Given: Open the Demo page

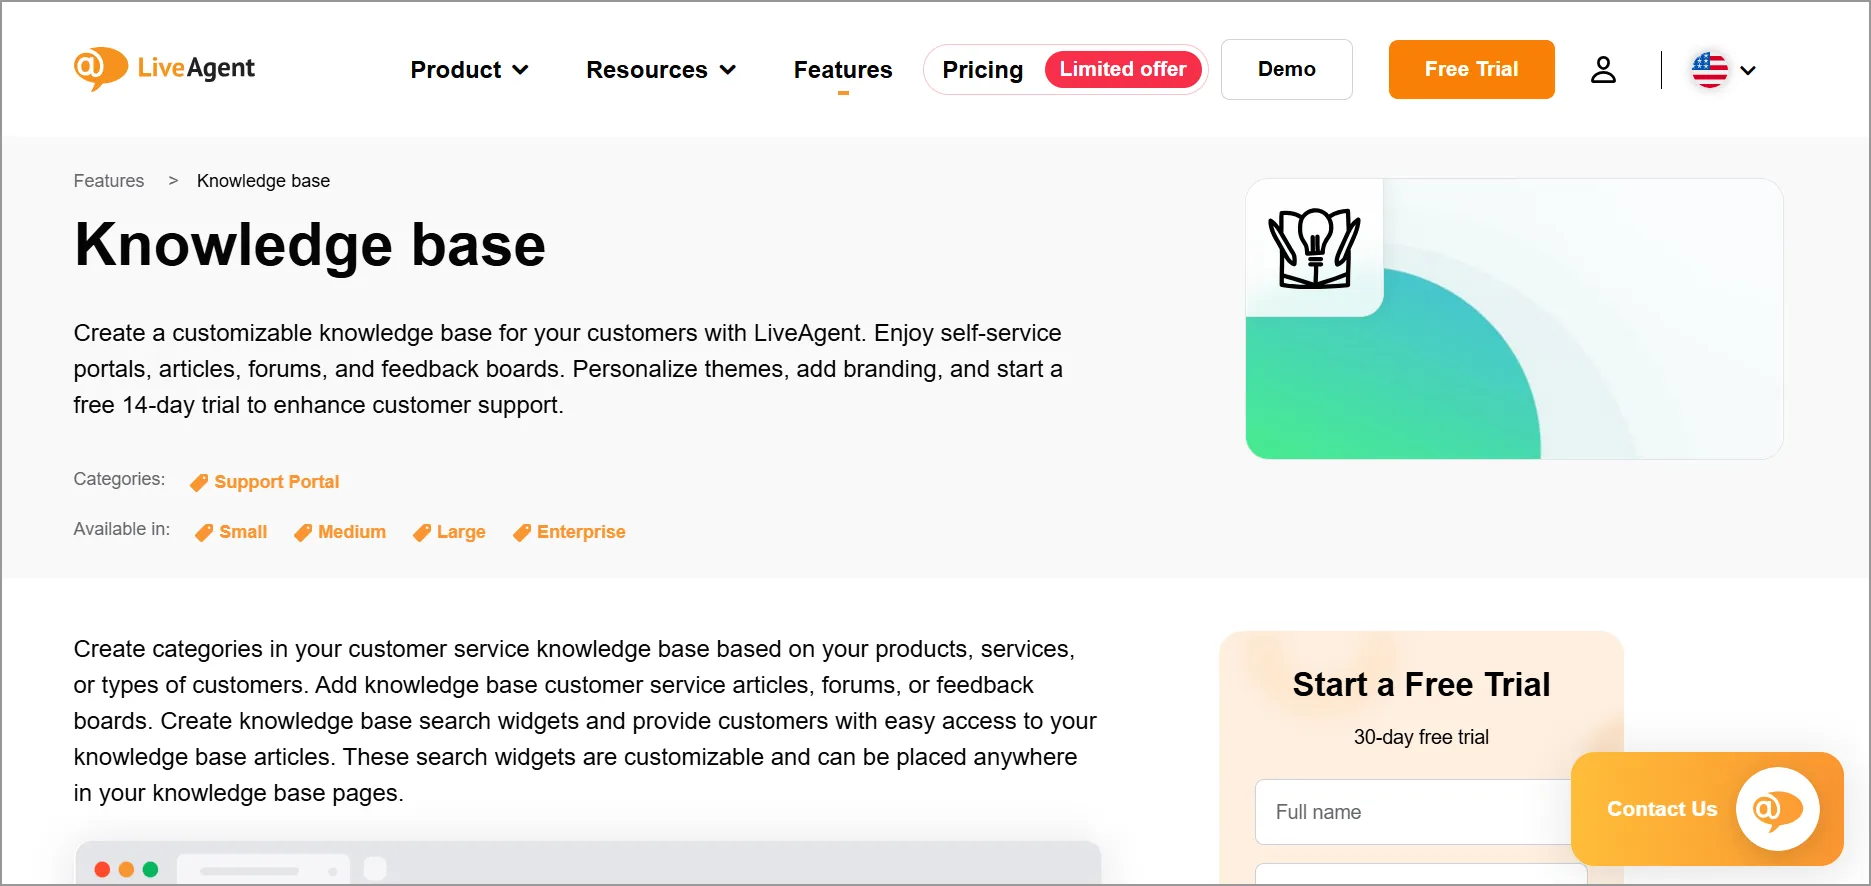Looking at the screenshot, I should tap(1286, 69).
